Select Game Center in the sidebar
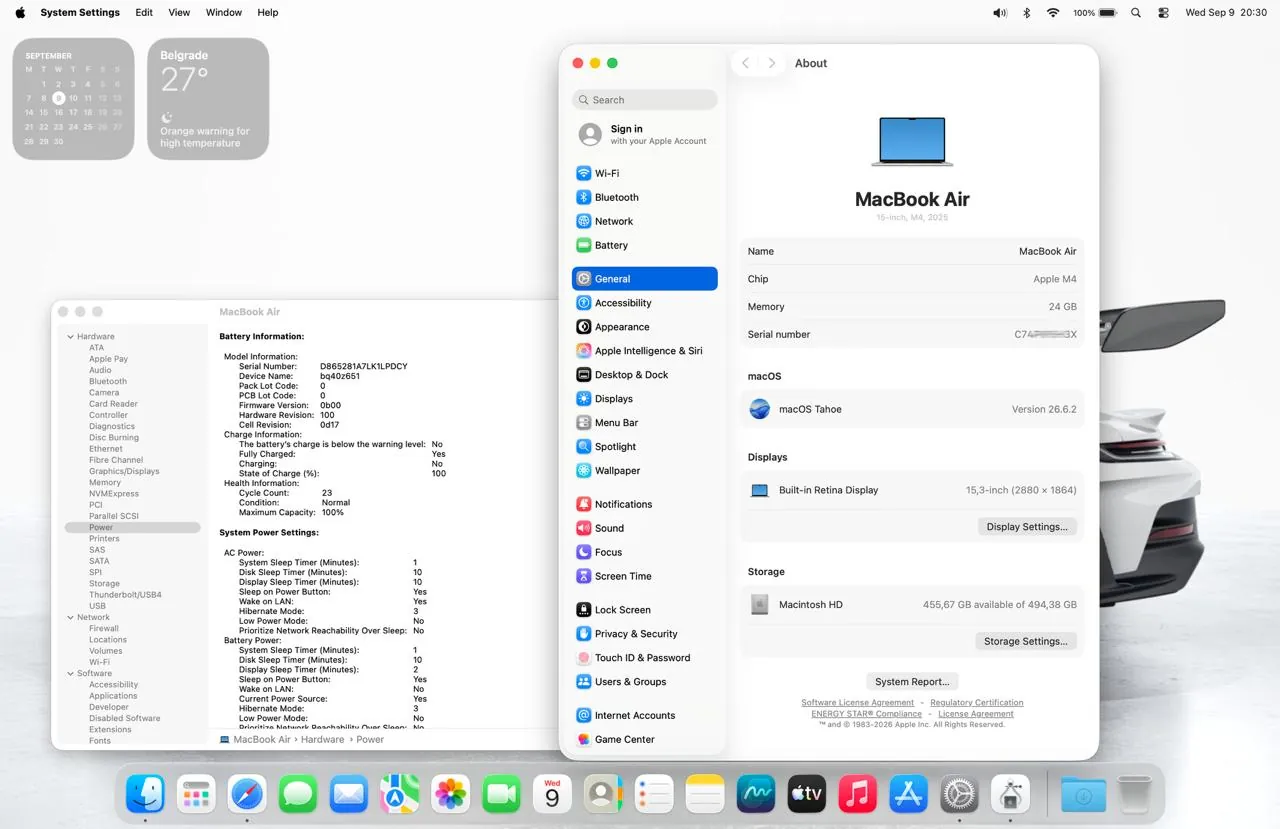The width and height of the screenshot is (1280, 829). click(644, 740)
